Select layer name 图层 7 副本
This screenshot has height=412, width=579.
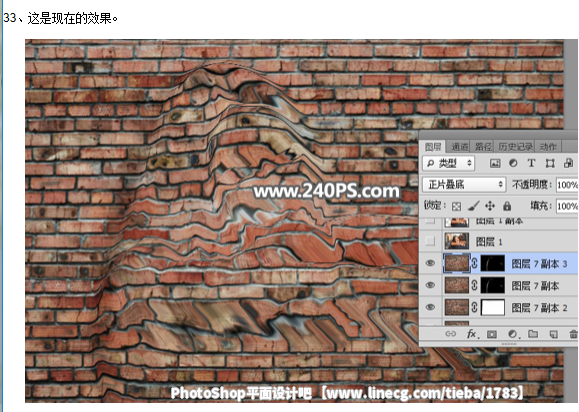pyautogui.click(x=535, y=286)
